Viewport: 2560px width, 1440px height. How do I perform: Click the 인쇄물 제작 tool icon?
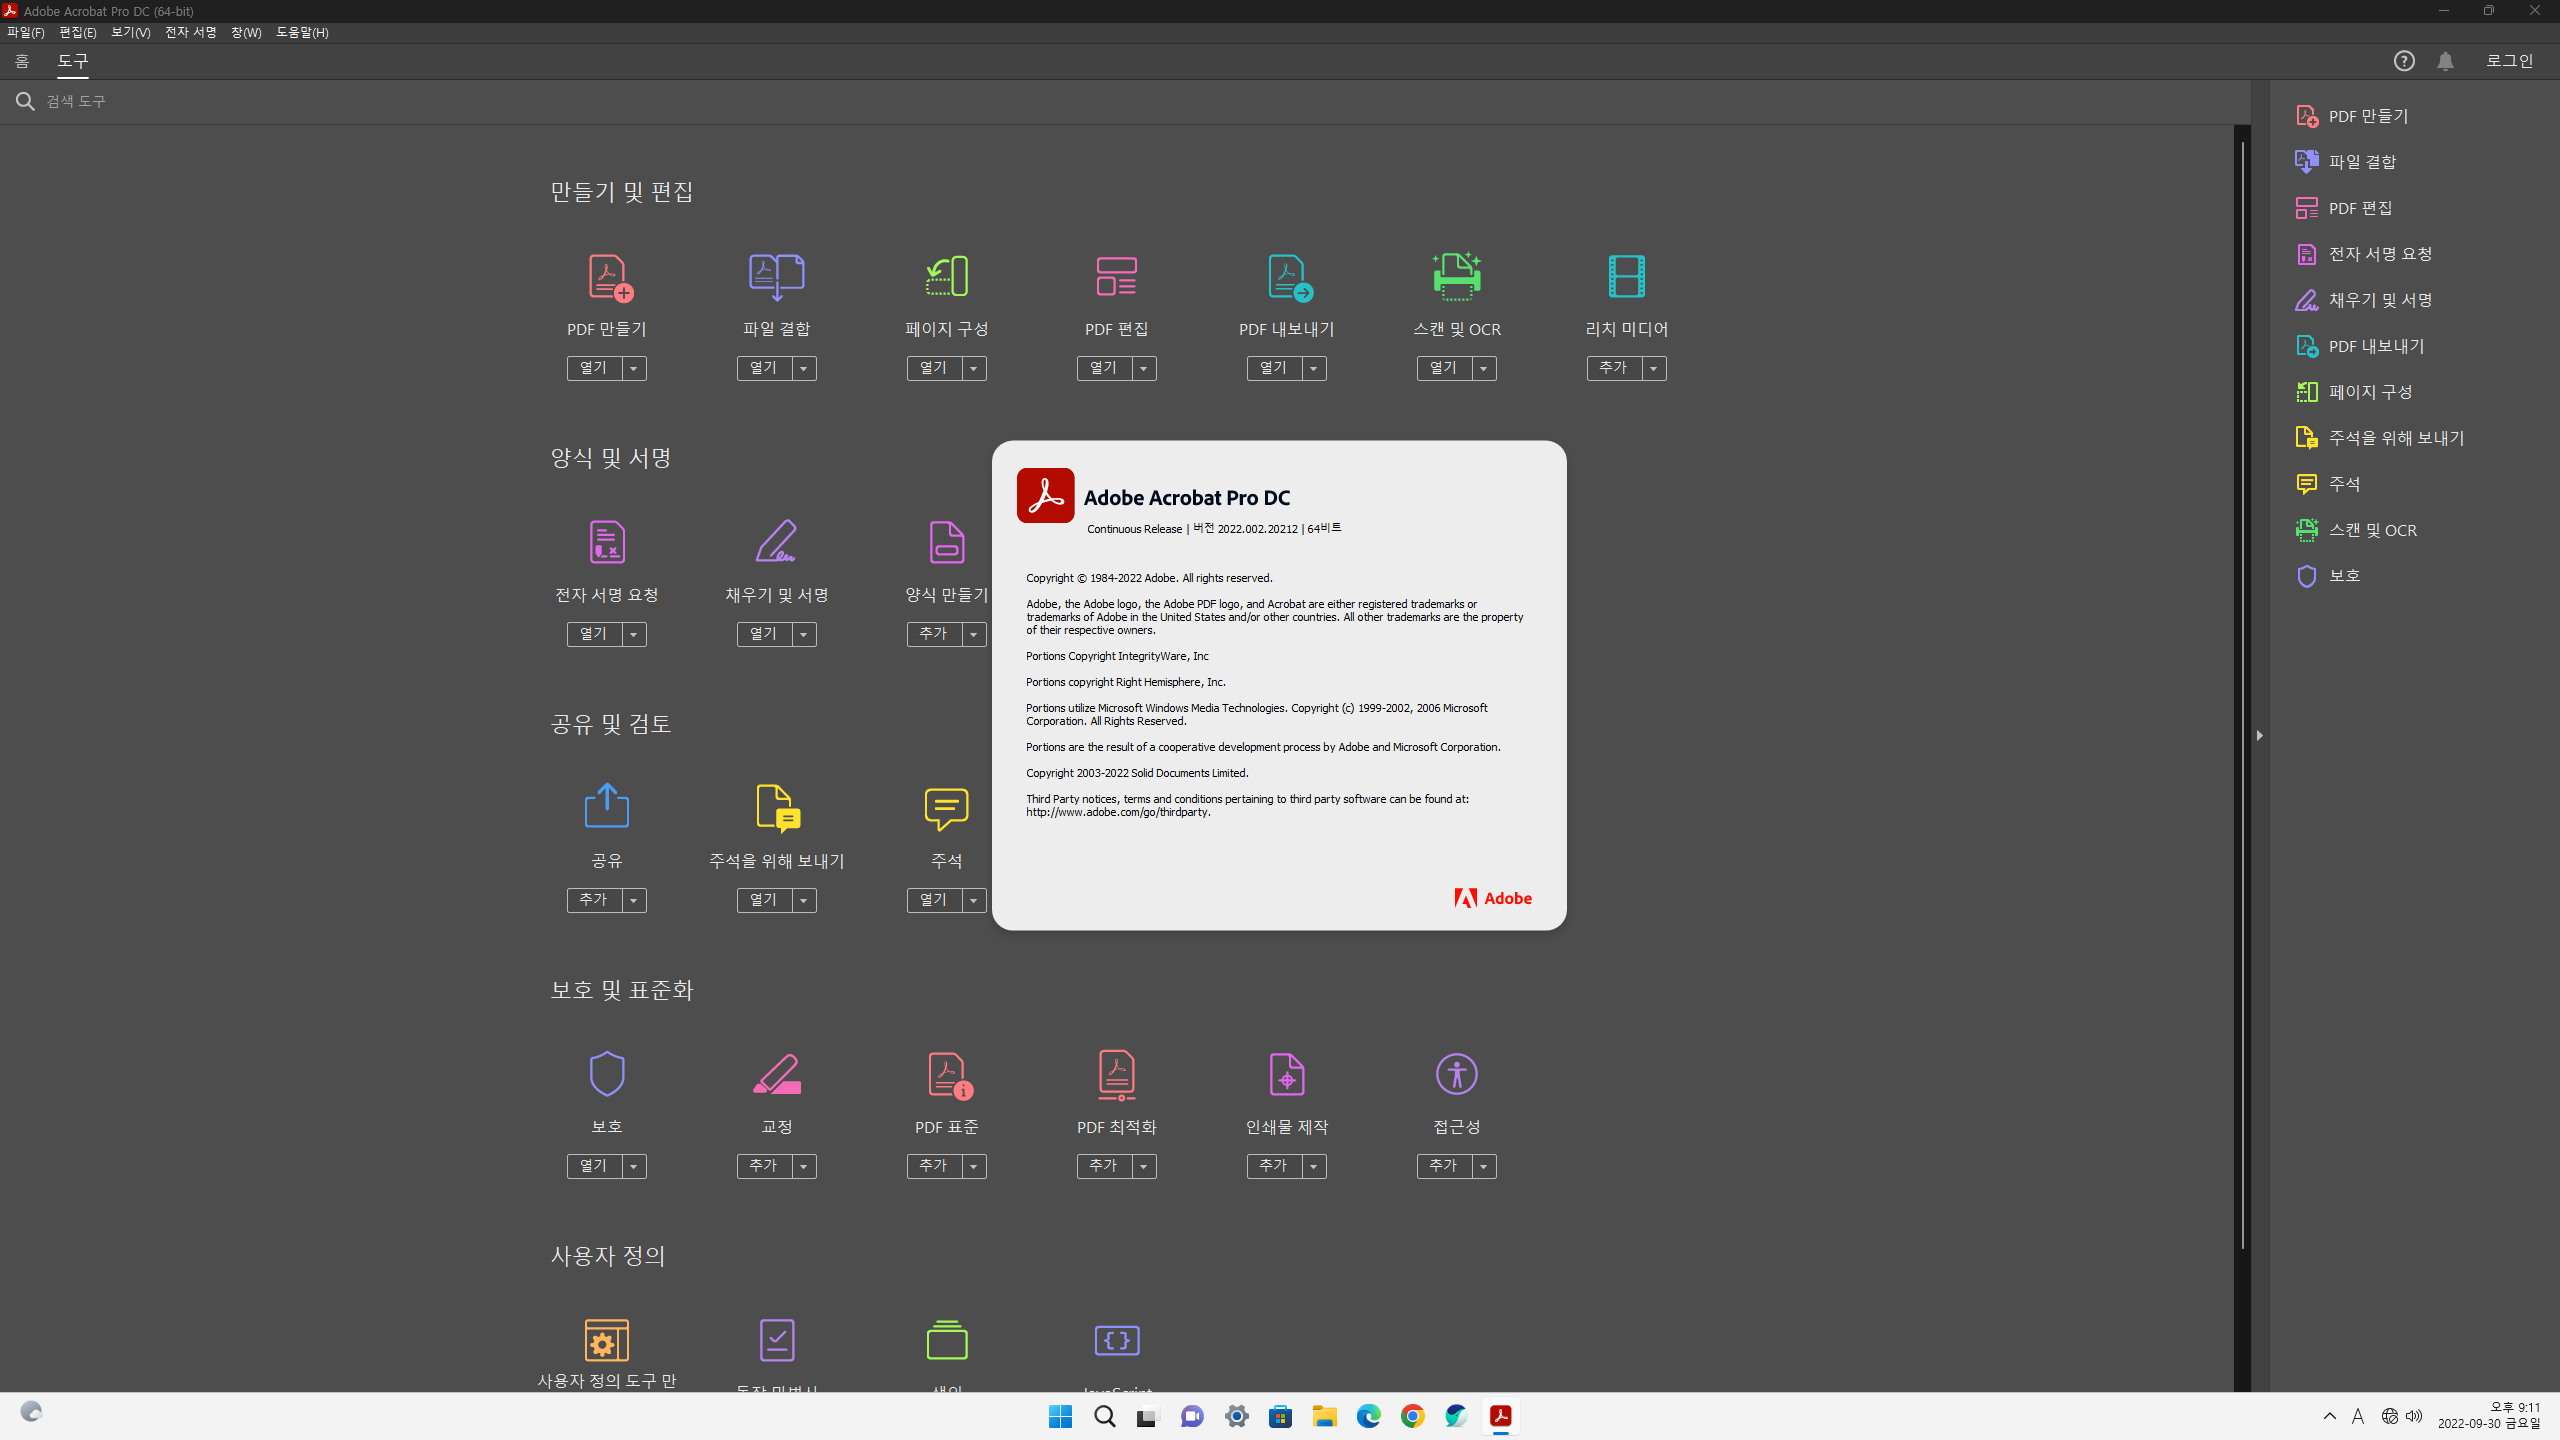point(1286,1074)
